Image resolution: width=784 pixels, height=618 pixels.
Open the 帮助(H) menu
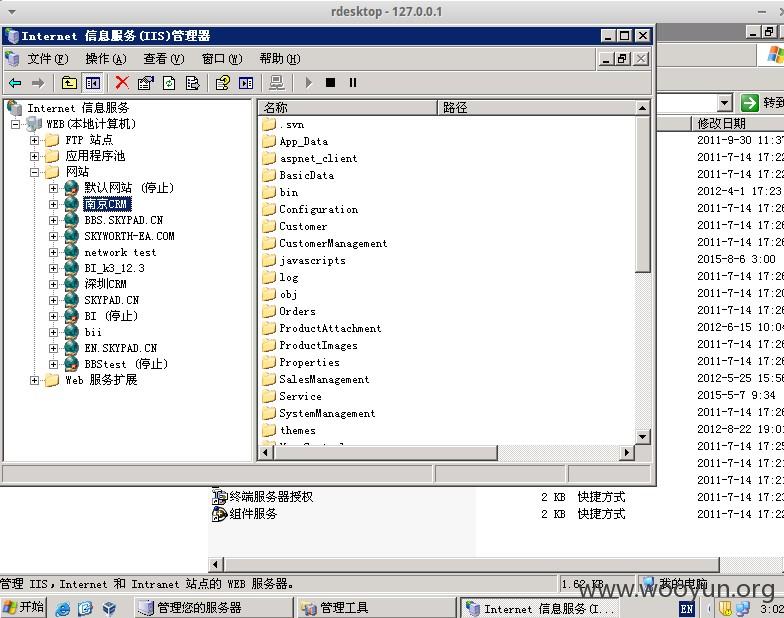tap(280, 59)
